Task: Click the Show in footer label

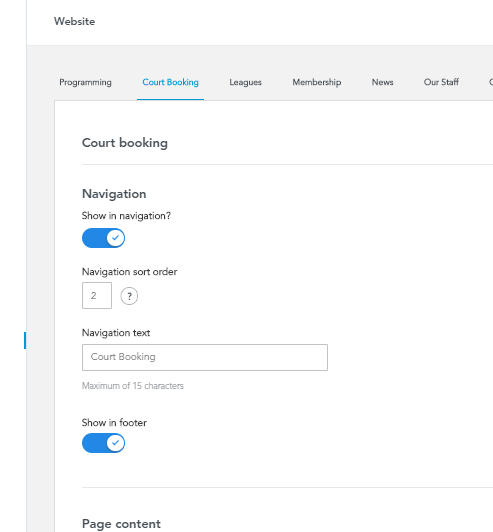Action: 114,423
